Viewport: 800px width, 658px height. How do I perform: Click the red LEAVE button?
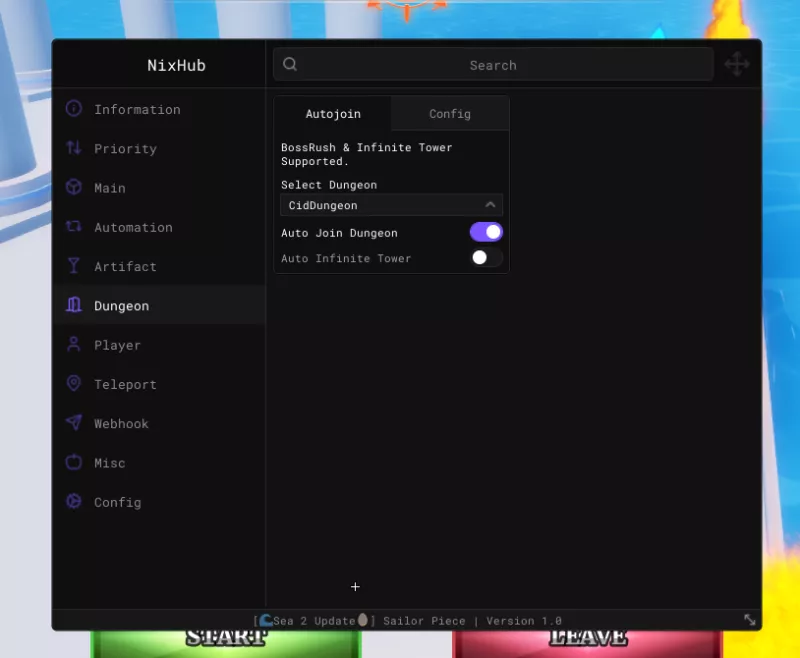tap(587, 644)
